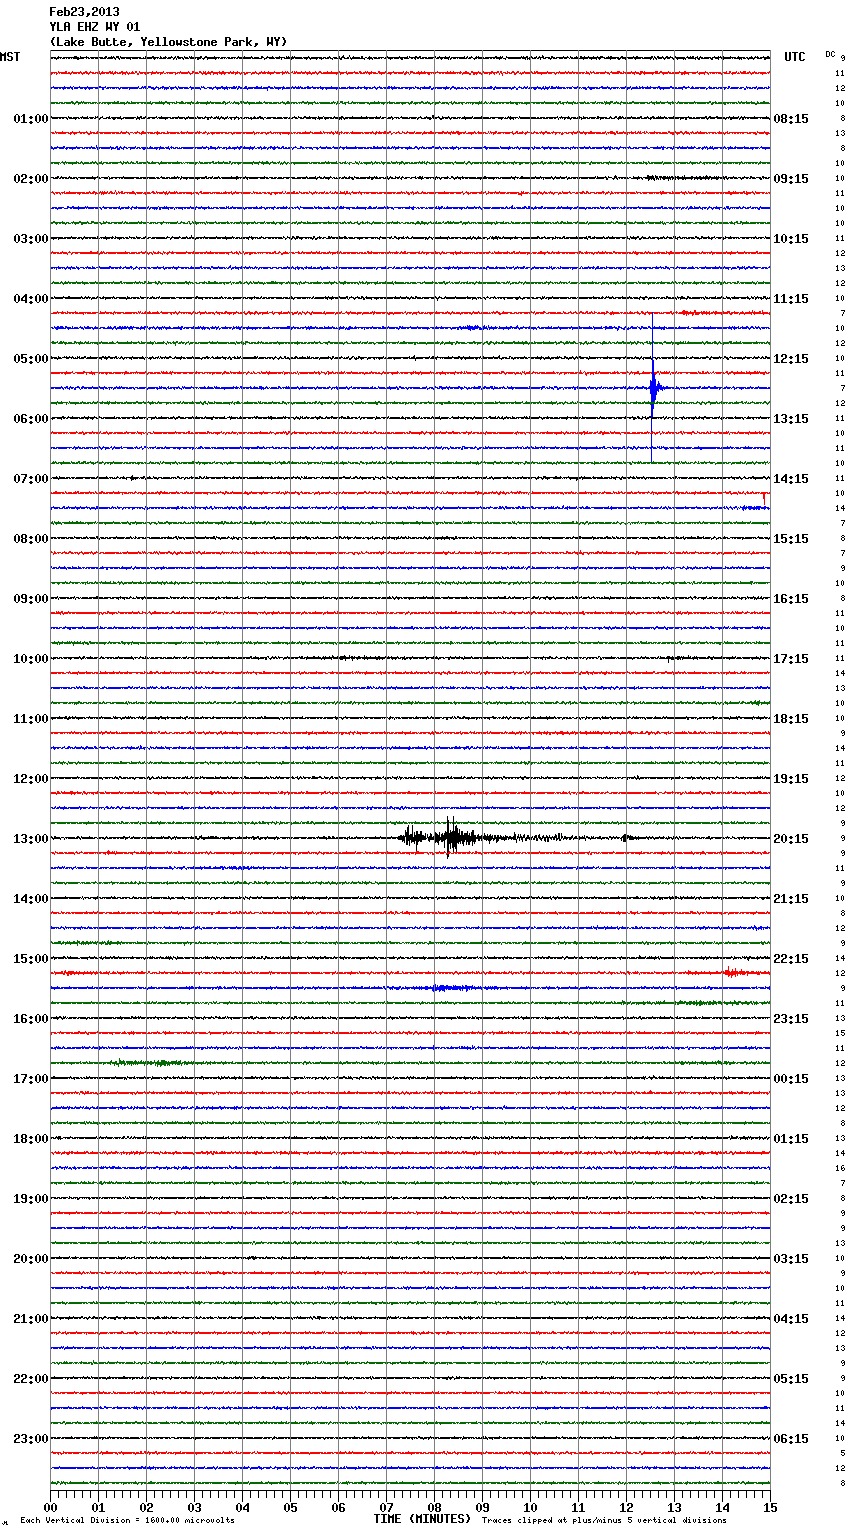Click the 21:15 UTC time label

(791, 899)
